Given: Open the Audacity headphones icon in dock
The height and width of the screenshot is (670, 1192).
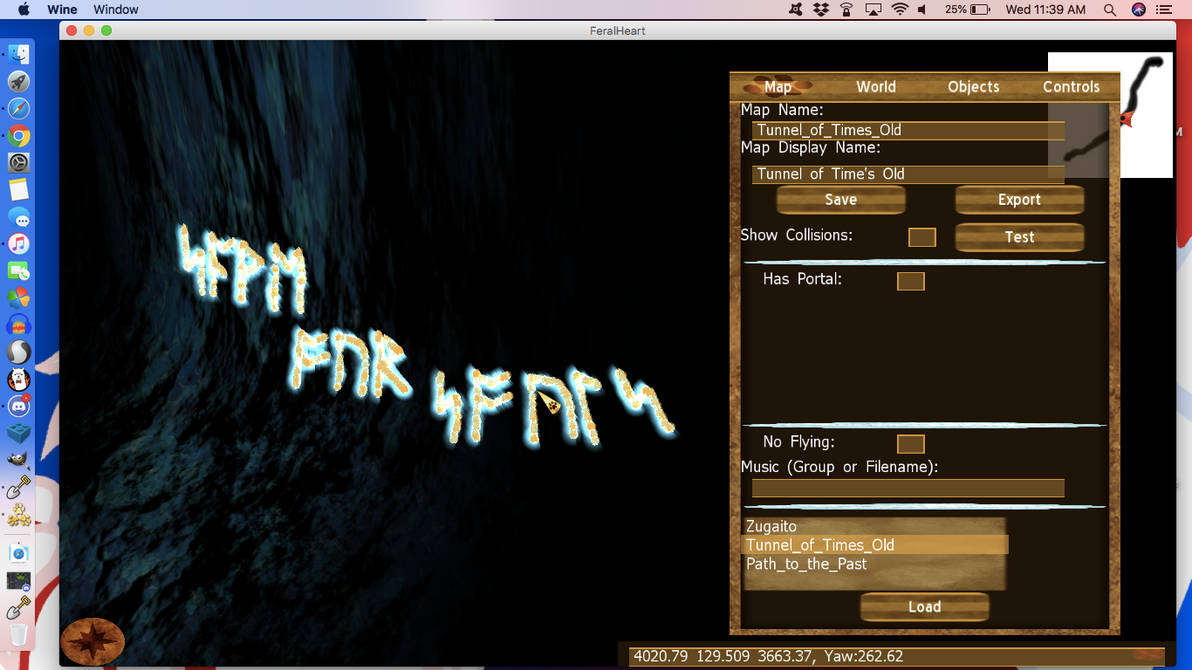Looking at the screenshot, I should (19, 325).
